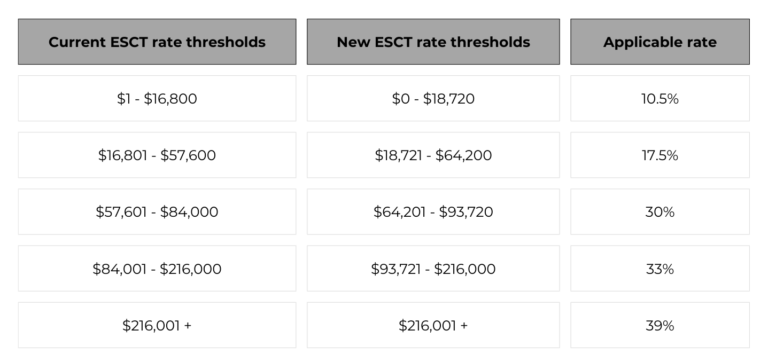Select the Current ESCT rate thresholds header
Screen dimensions: 768x362
[x=157, y=42]
